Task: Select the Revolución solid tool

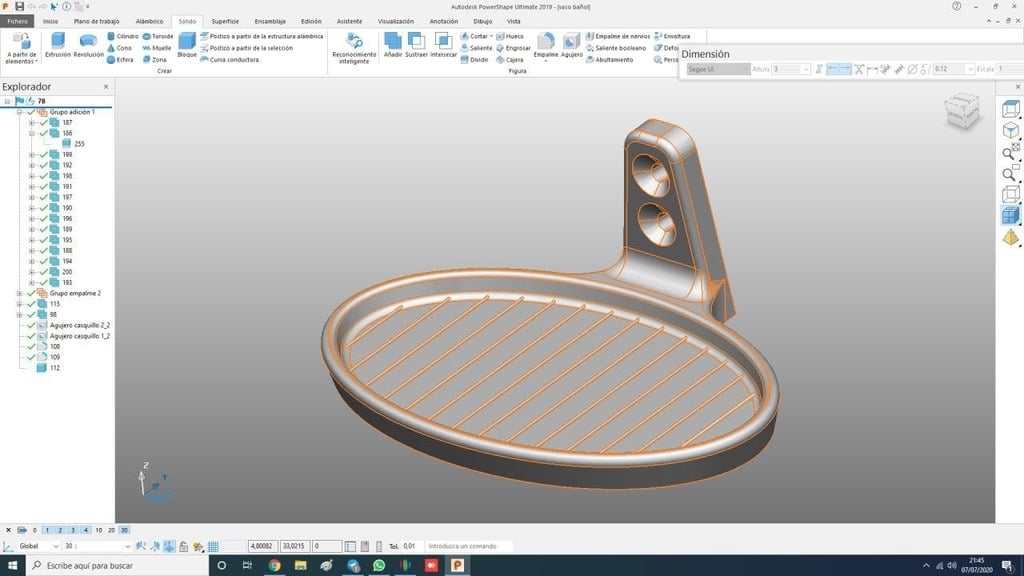Action: point(88,44)
